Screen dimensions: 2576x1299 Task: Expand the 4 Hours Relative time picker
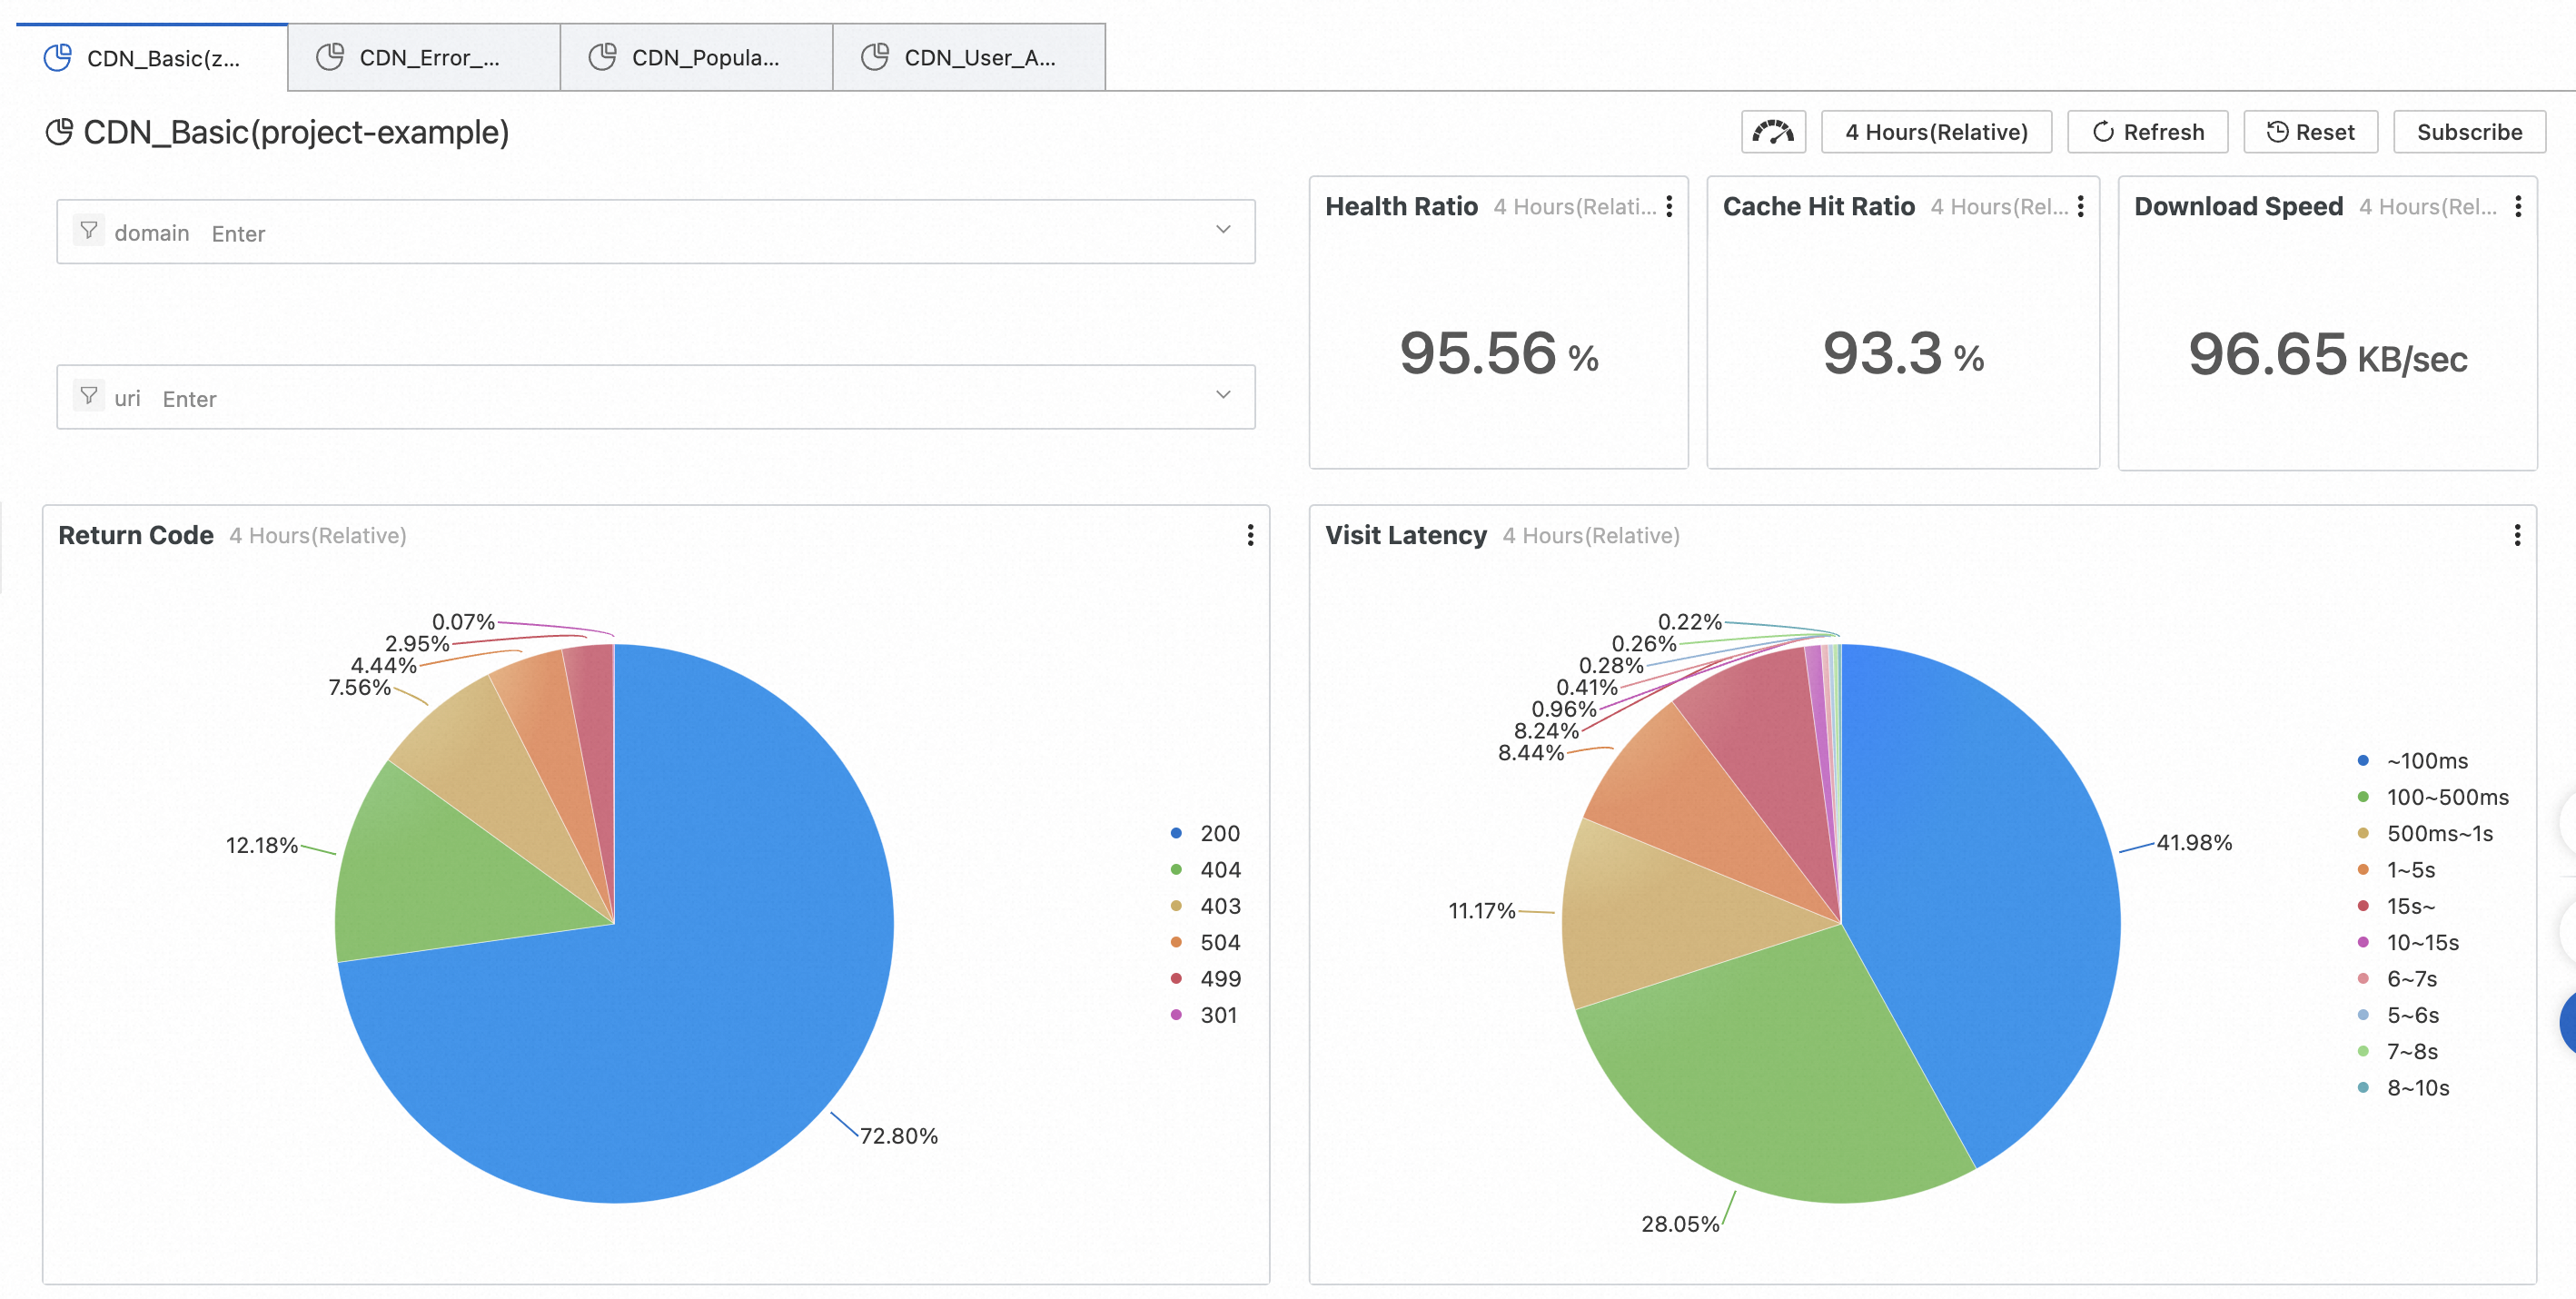coord(1937,131)
